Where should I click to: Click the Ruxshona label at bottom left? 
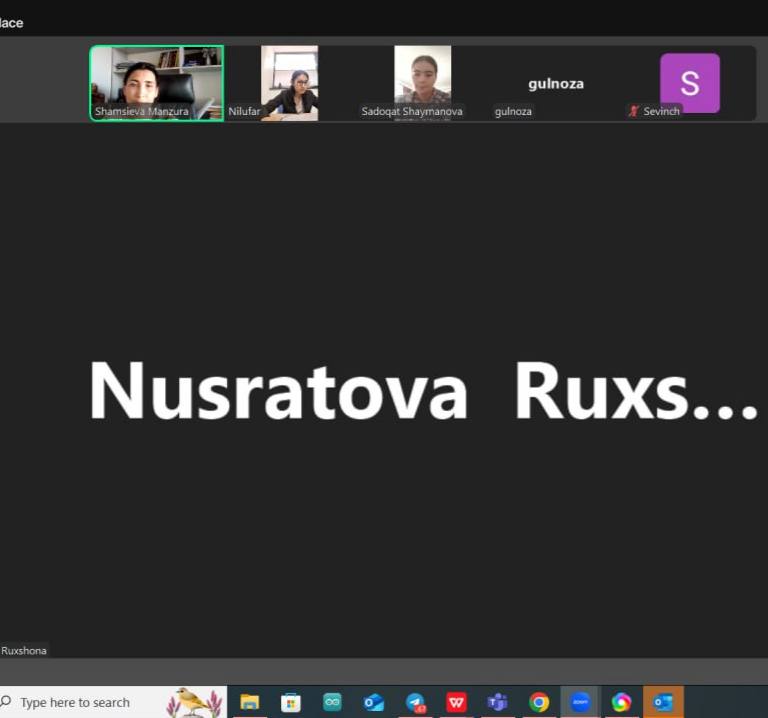[x=24, y=650]
